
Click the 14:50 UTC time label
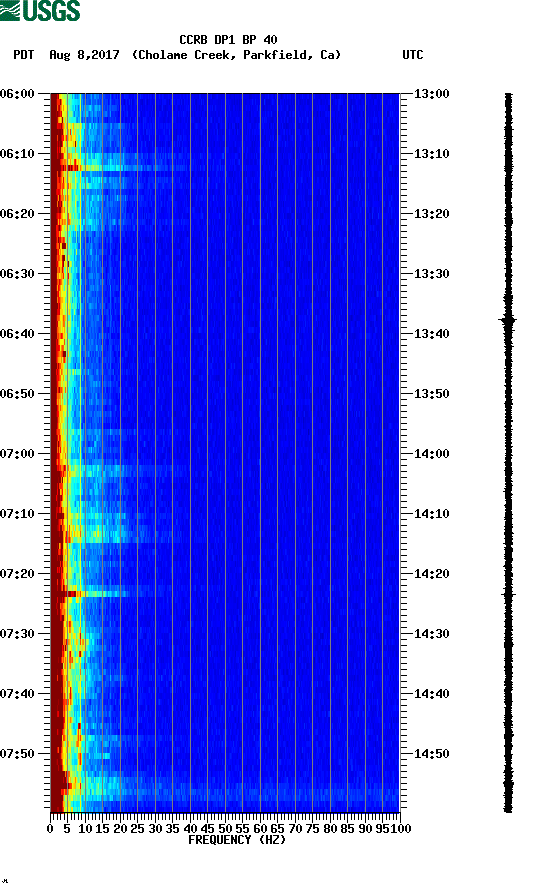pos(431,754)
